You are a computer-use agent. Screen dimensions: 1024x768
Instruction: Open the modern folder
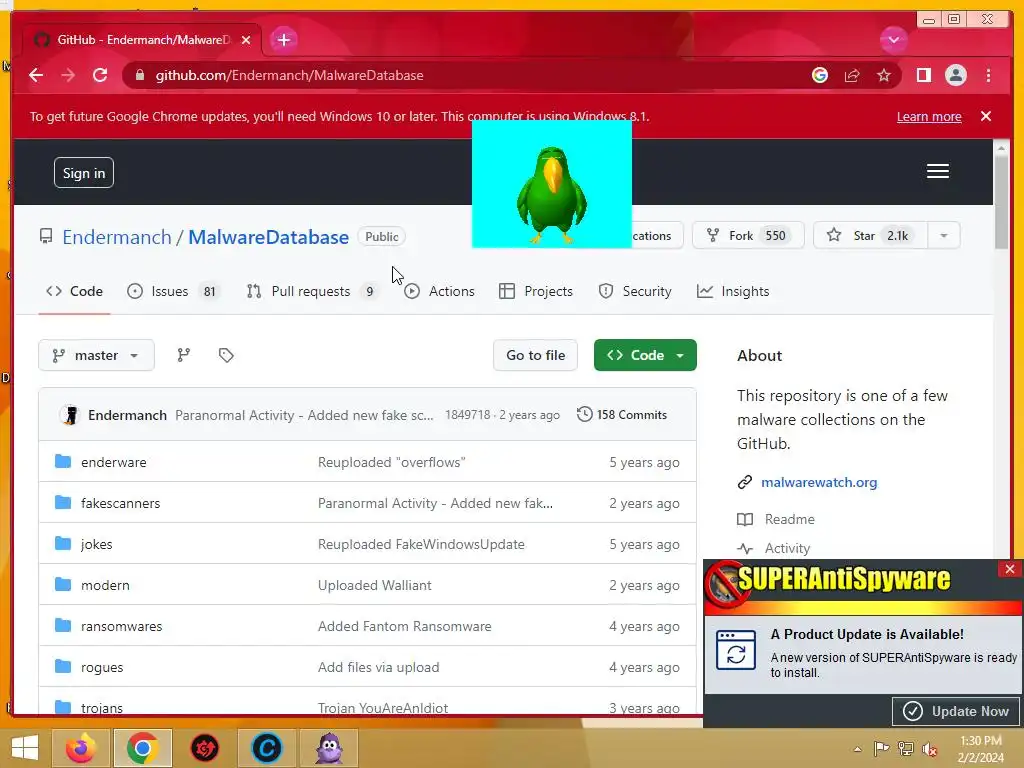pos(105,586)
